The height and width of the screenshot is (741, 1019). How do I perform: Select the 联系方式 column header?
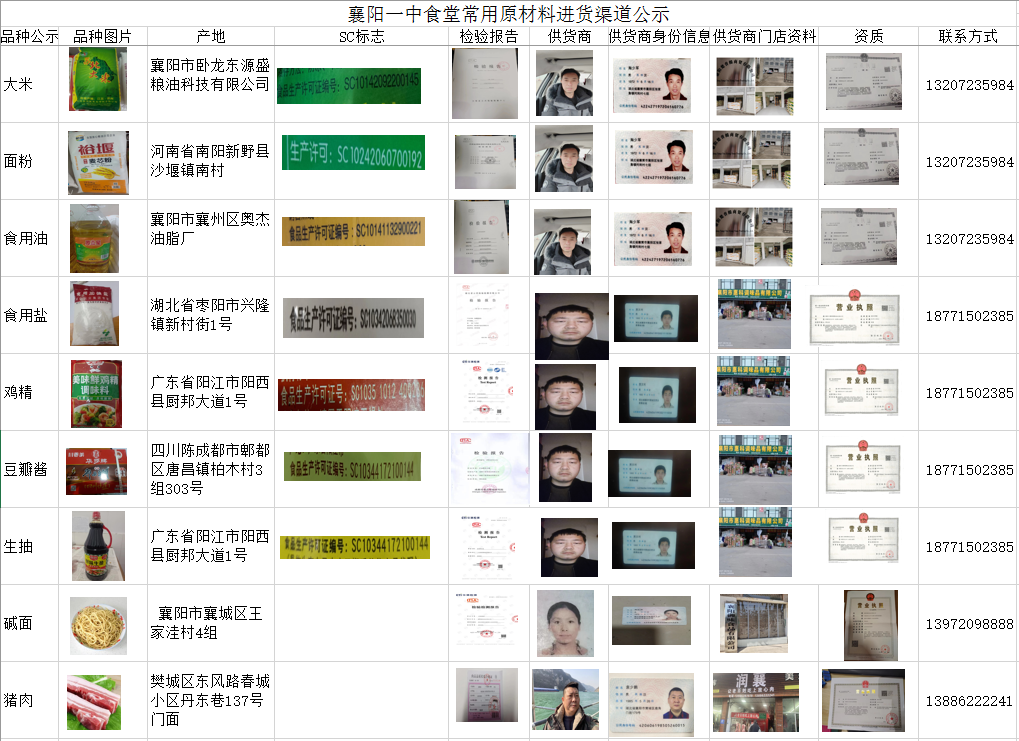pyautogui.click(x=967, y=37)
